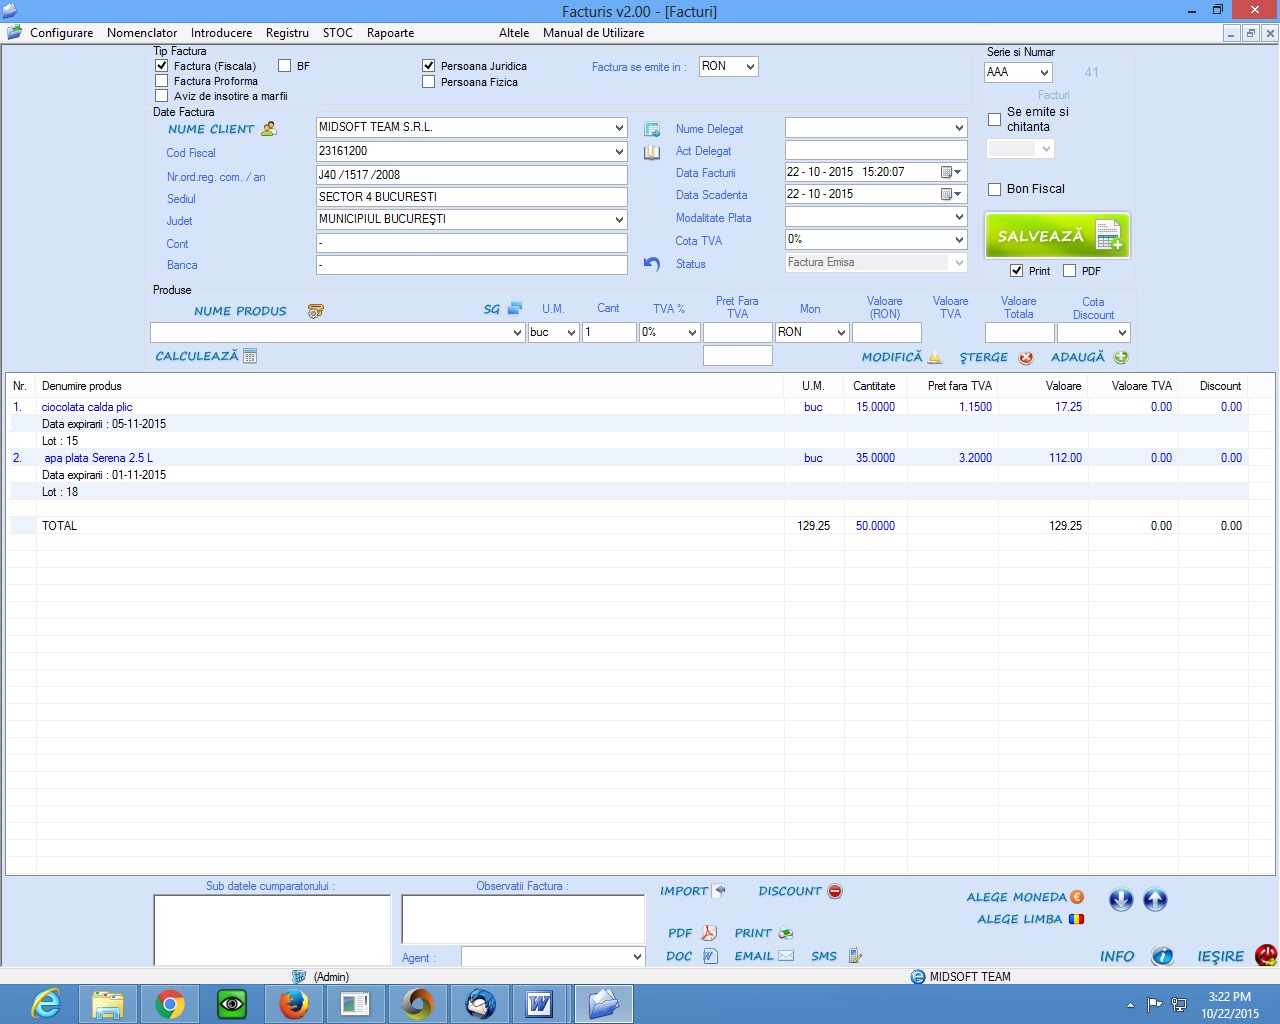
Task: Enable the BF checkbox
Action: [x=284, y=66]
